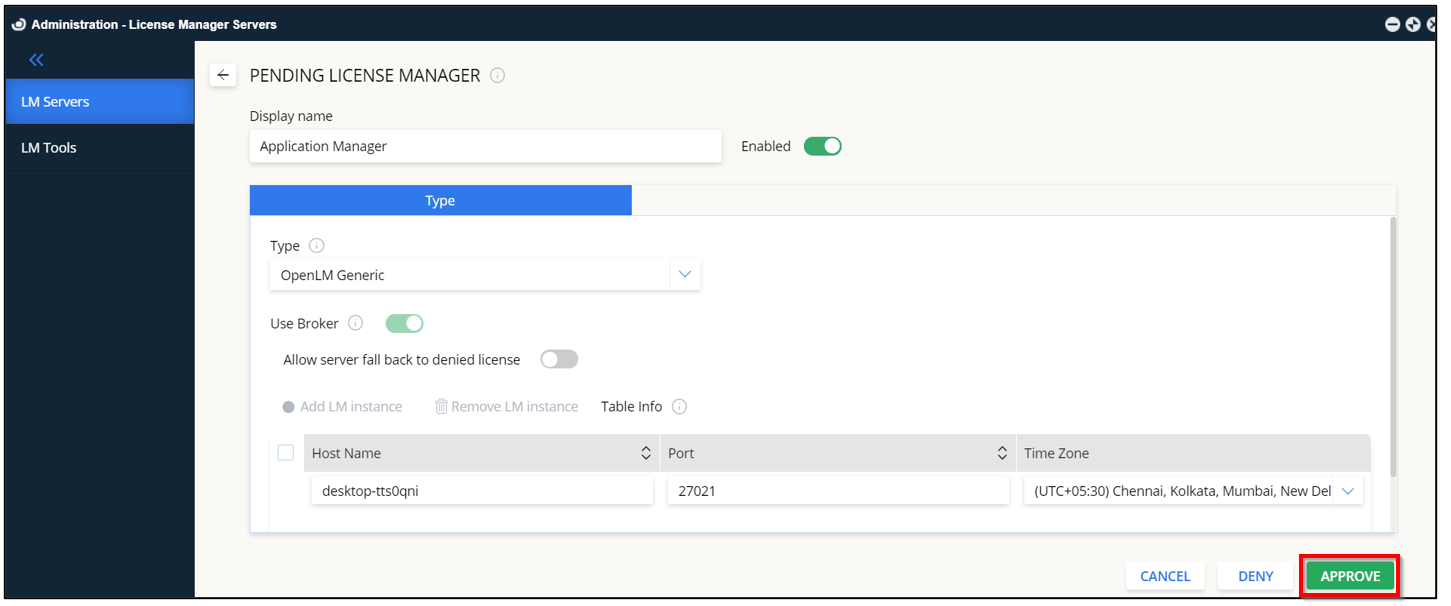Open the Type dropdown showing OpenLM Generic
1451x606 pixels.
[685, 275]
